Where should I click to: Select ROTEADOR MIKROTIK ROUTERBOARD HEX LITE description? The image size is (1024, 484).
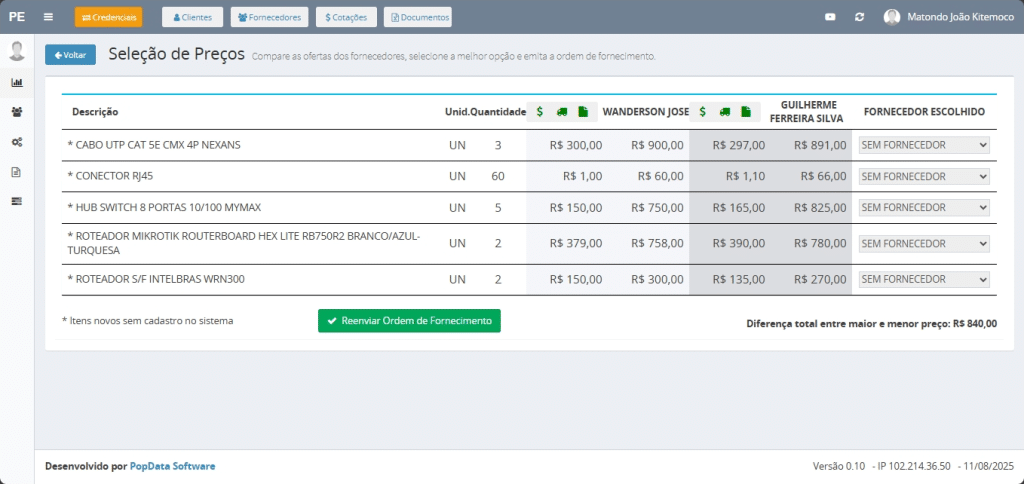click(x=244, y=244)
